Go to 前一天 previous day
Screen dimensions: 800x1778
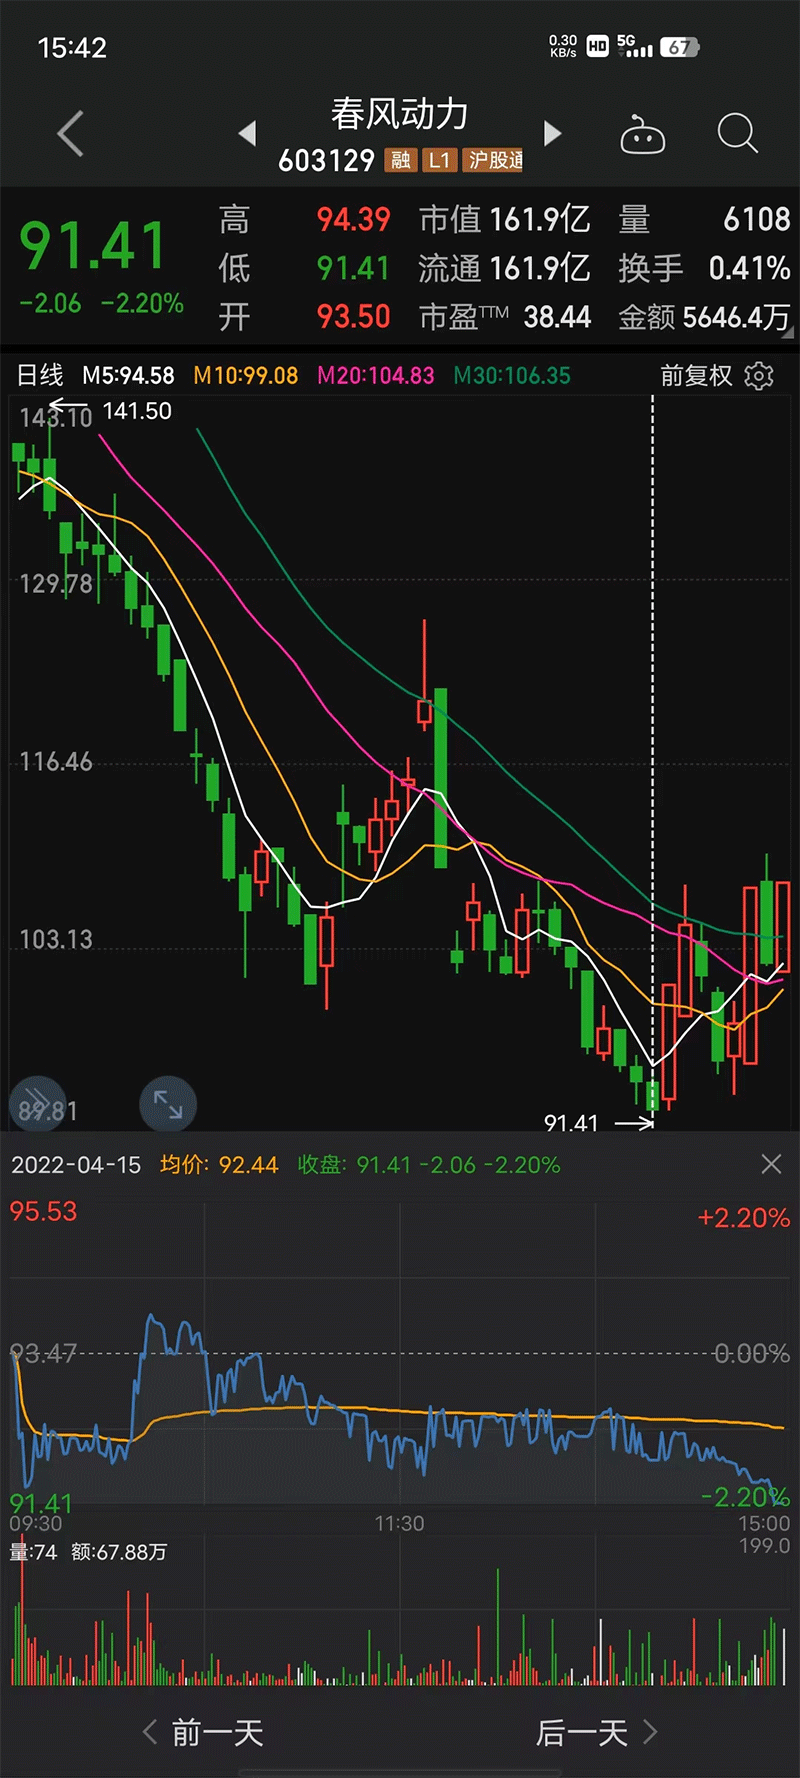203,1732
